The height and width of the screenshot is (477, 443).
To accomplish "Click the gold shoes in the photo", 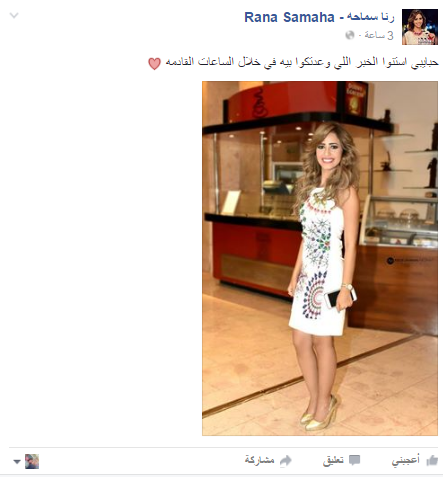I will [x=319, y=413].
